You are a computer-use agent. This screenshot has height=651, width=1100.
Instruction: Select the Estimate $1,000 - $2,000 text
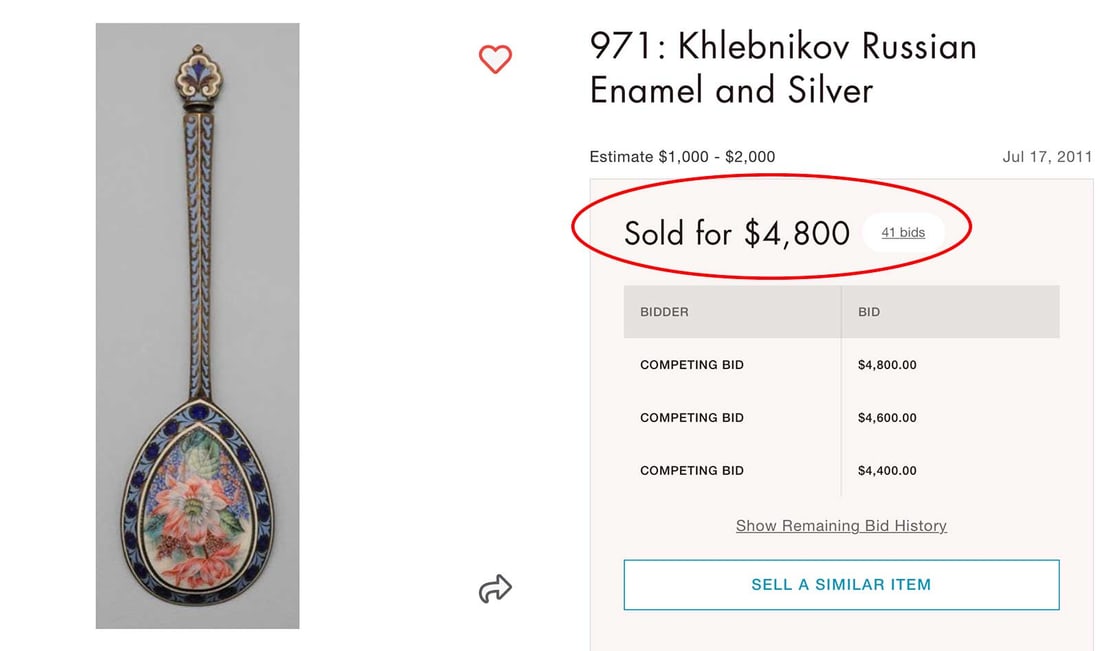pyautogui.click(x=682, y=157)
